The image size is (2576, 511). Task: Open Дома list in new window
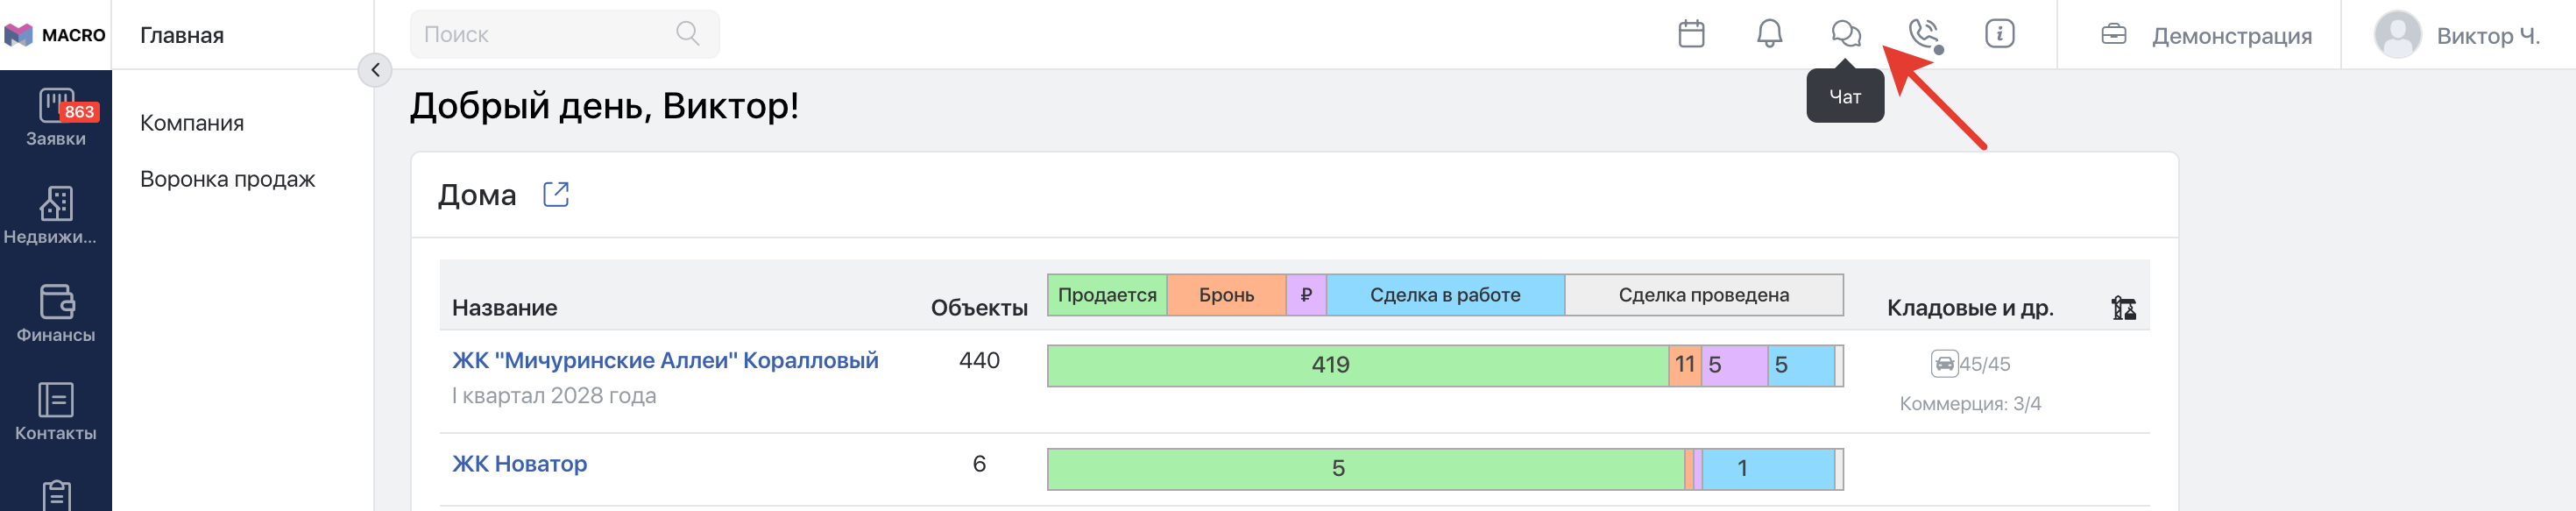click(556, 194)
